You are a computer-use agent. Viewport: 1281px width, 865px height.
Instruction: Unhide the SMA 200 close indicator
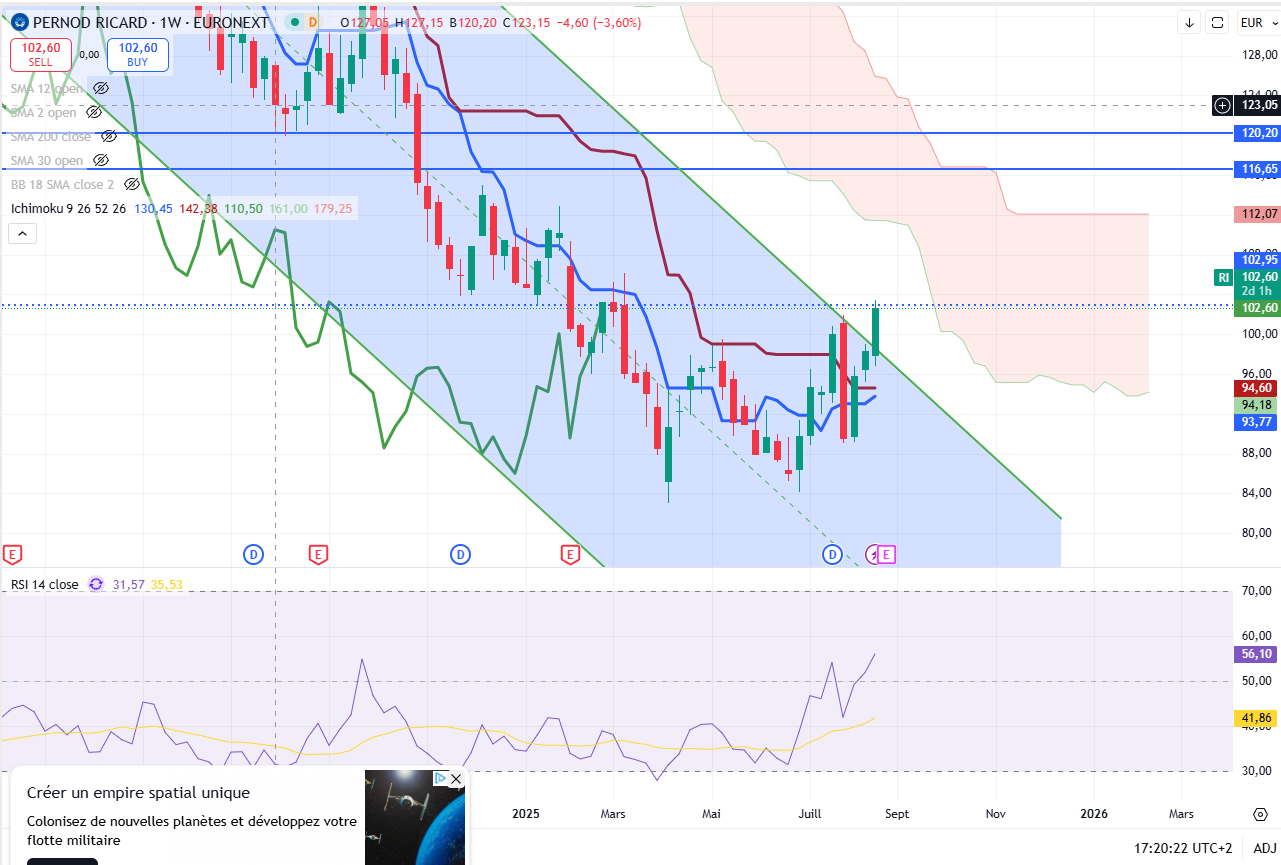tap(109, 136)
